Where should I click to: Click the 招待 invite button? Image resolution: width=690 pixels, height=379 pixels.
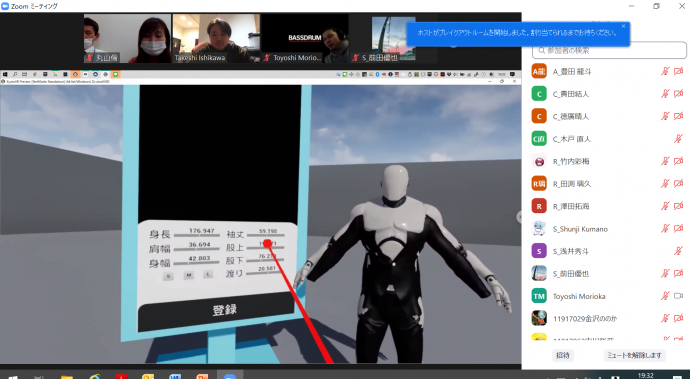coord(563,355)
